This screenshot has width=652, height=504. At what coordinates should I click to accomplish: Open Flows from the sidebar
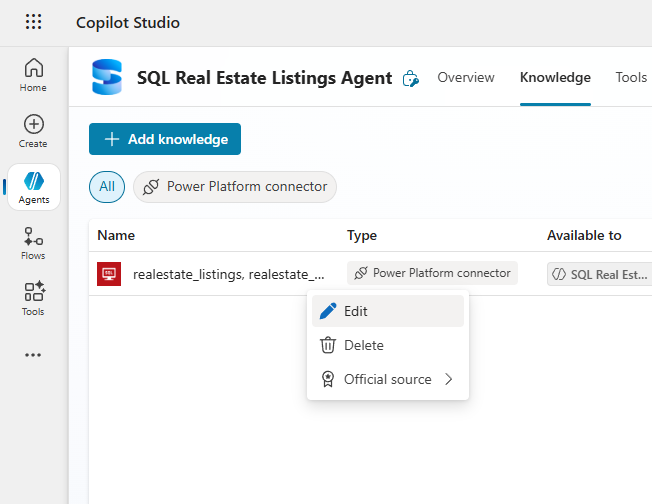33,243
